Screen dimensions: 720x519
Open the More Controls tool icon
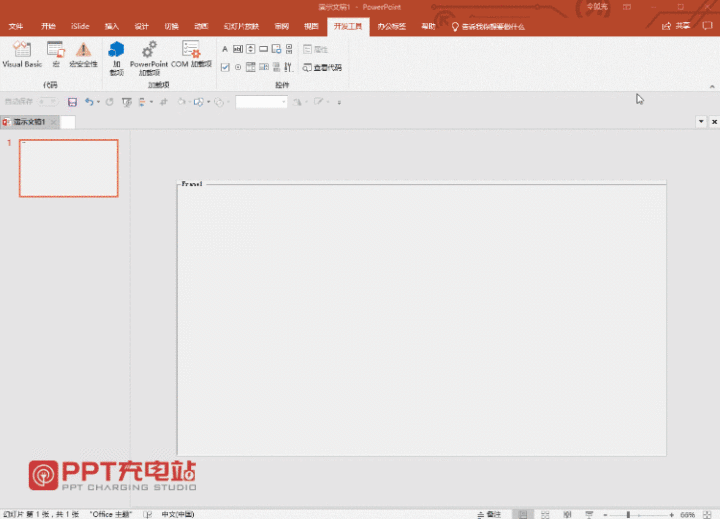(288, 68)
